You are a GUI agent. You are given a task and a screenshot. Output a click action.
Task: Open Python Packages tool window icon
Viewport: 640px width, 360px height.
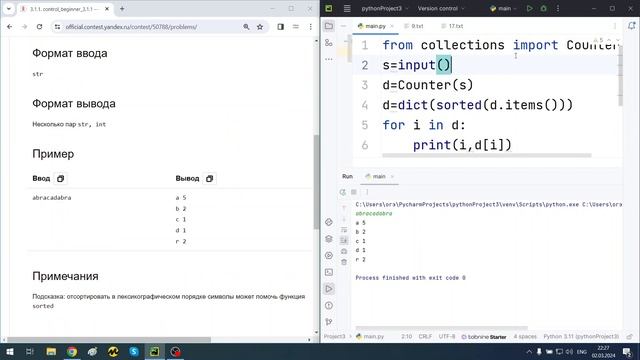[329, 222]
